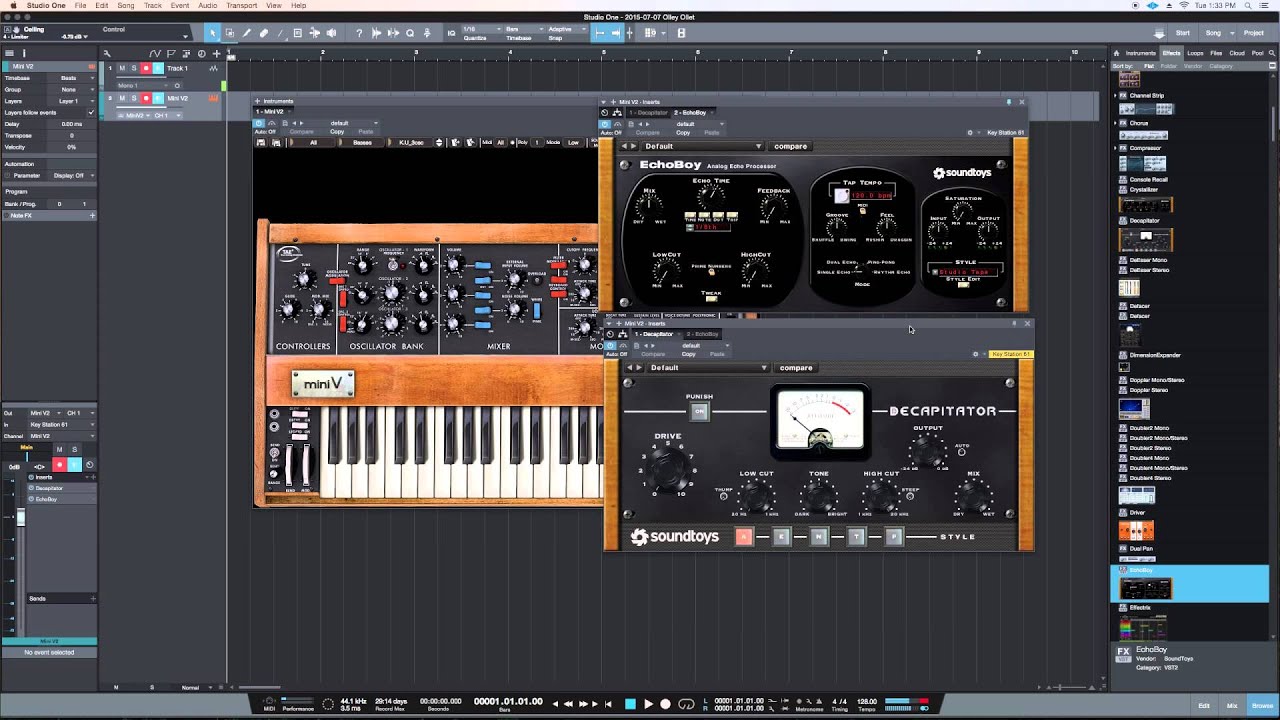Click the rewind icon in transport
This screenshot has height=720, width=1280.
pos(568,704)
